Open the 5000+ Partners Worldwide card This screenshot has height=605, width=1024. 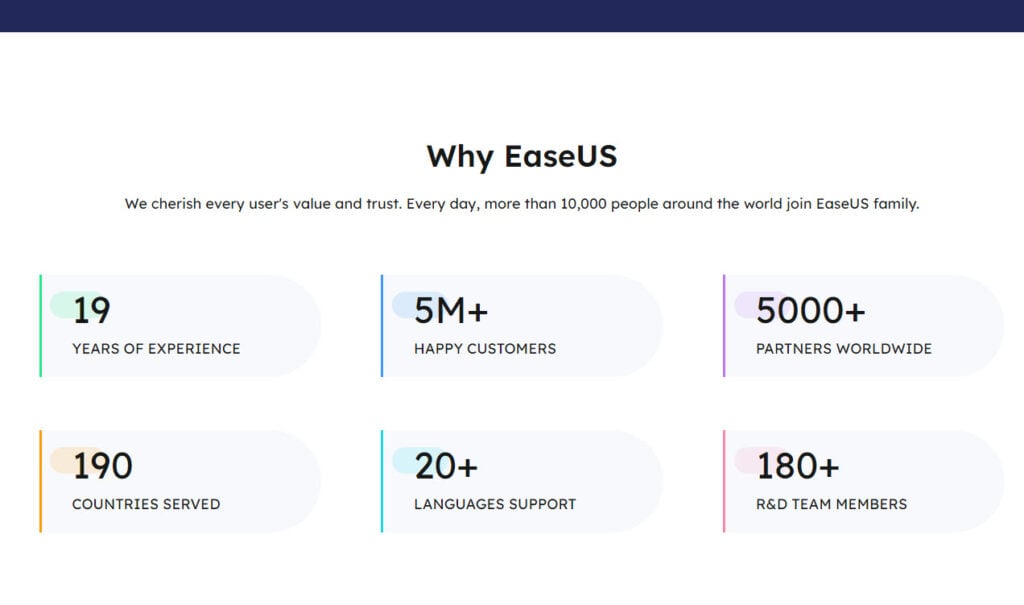pos(863,325)
